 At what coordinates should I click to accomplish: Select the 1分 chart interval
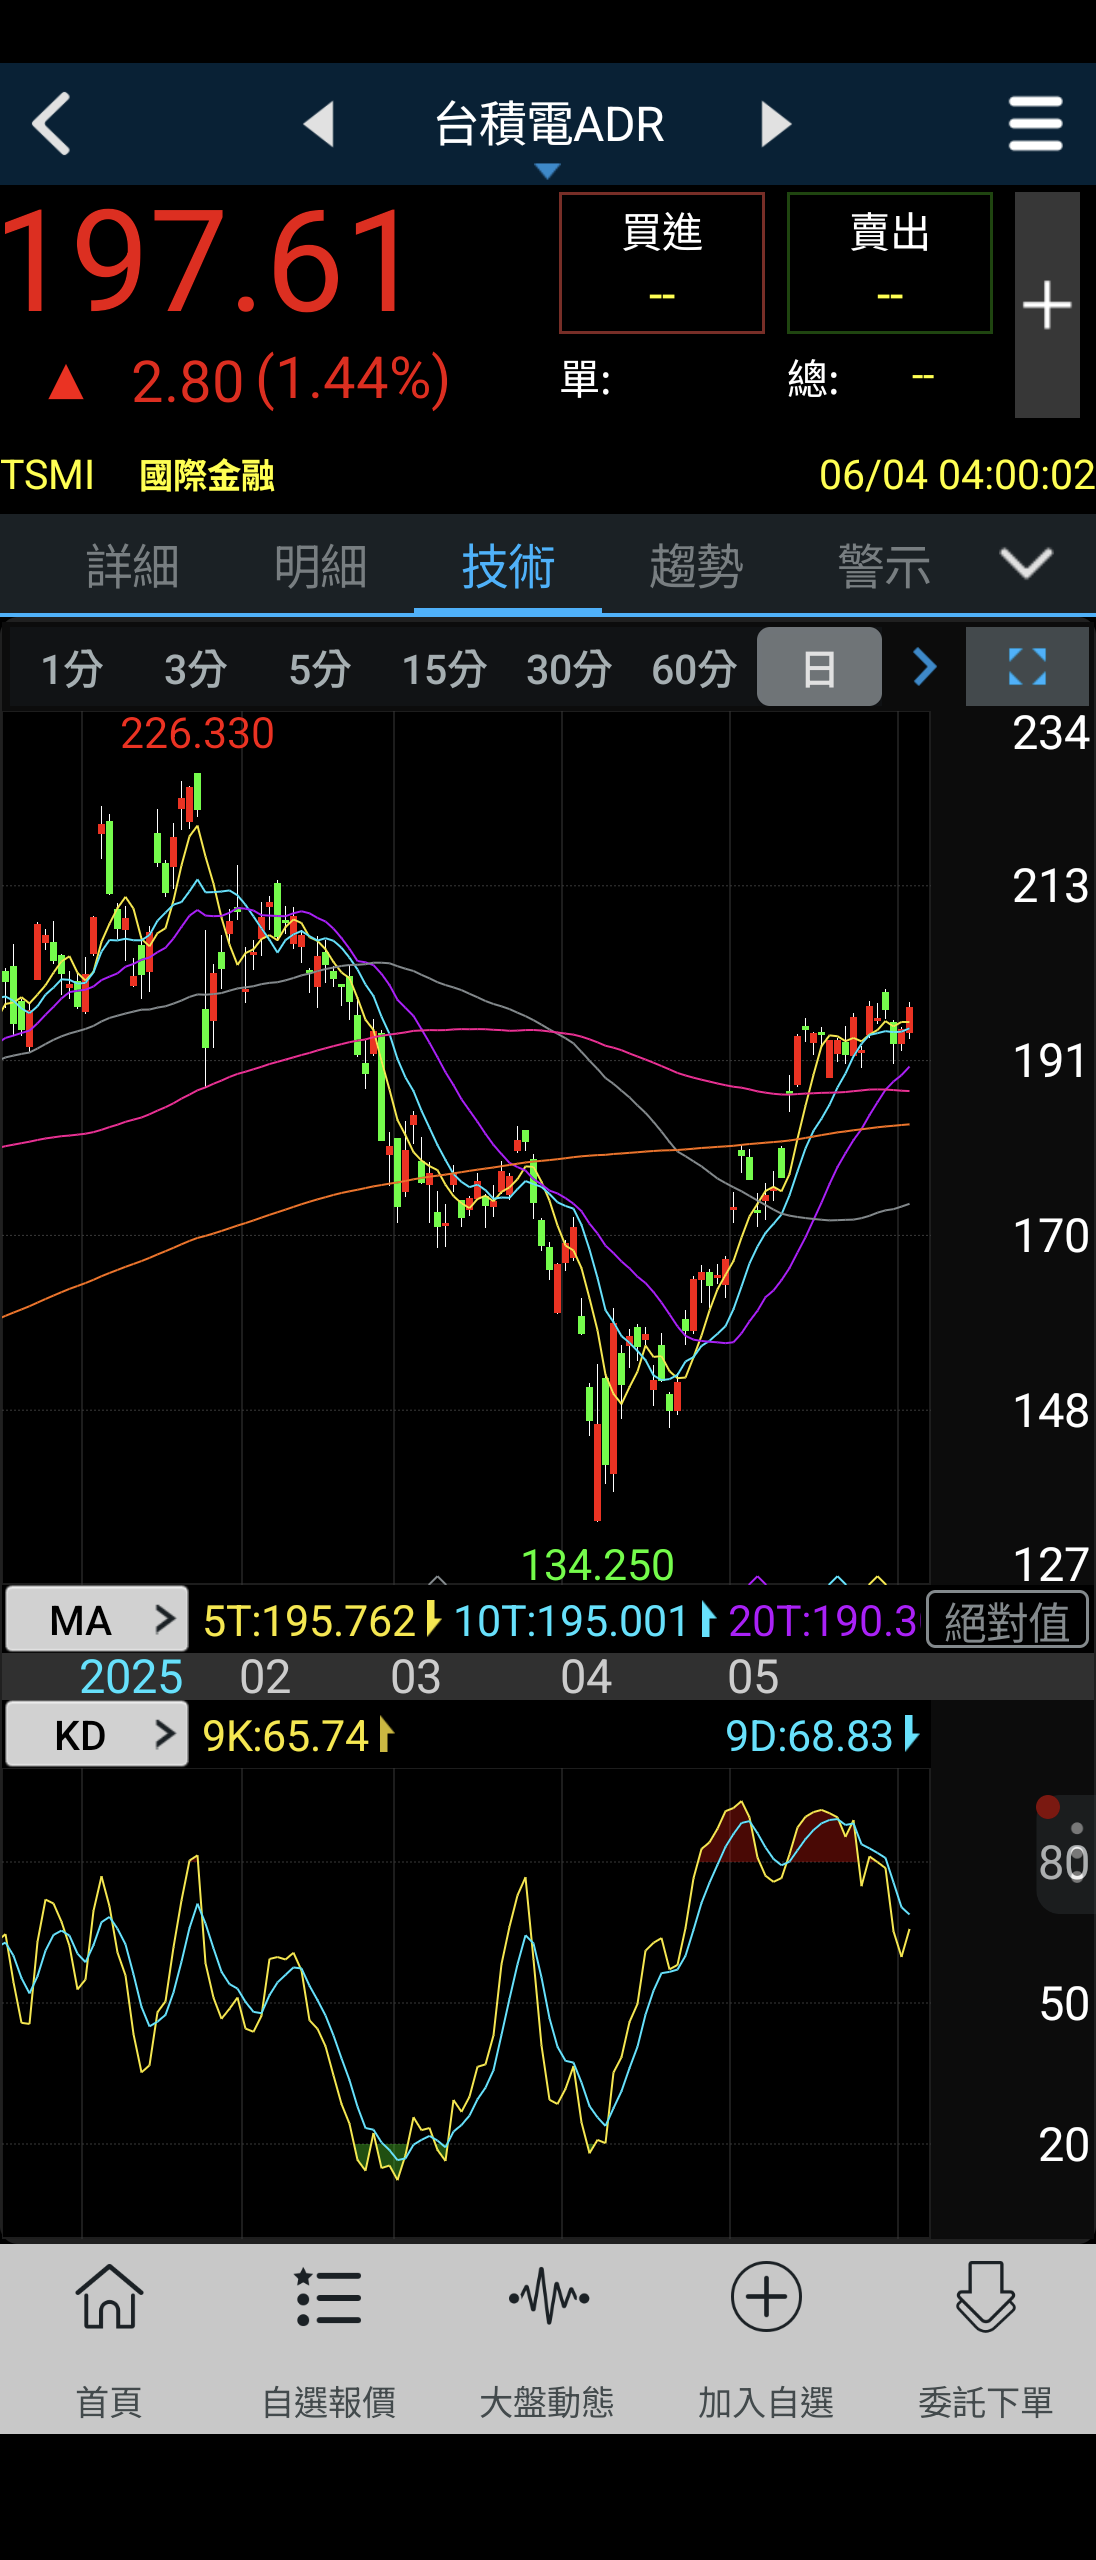coord(71,668)
